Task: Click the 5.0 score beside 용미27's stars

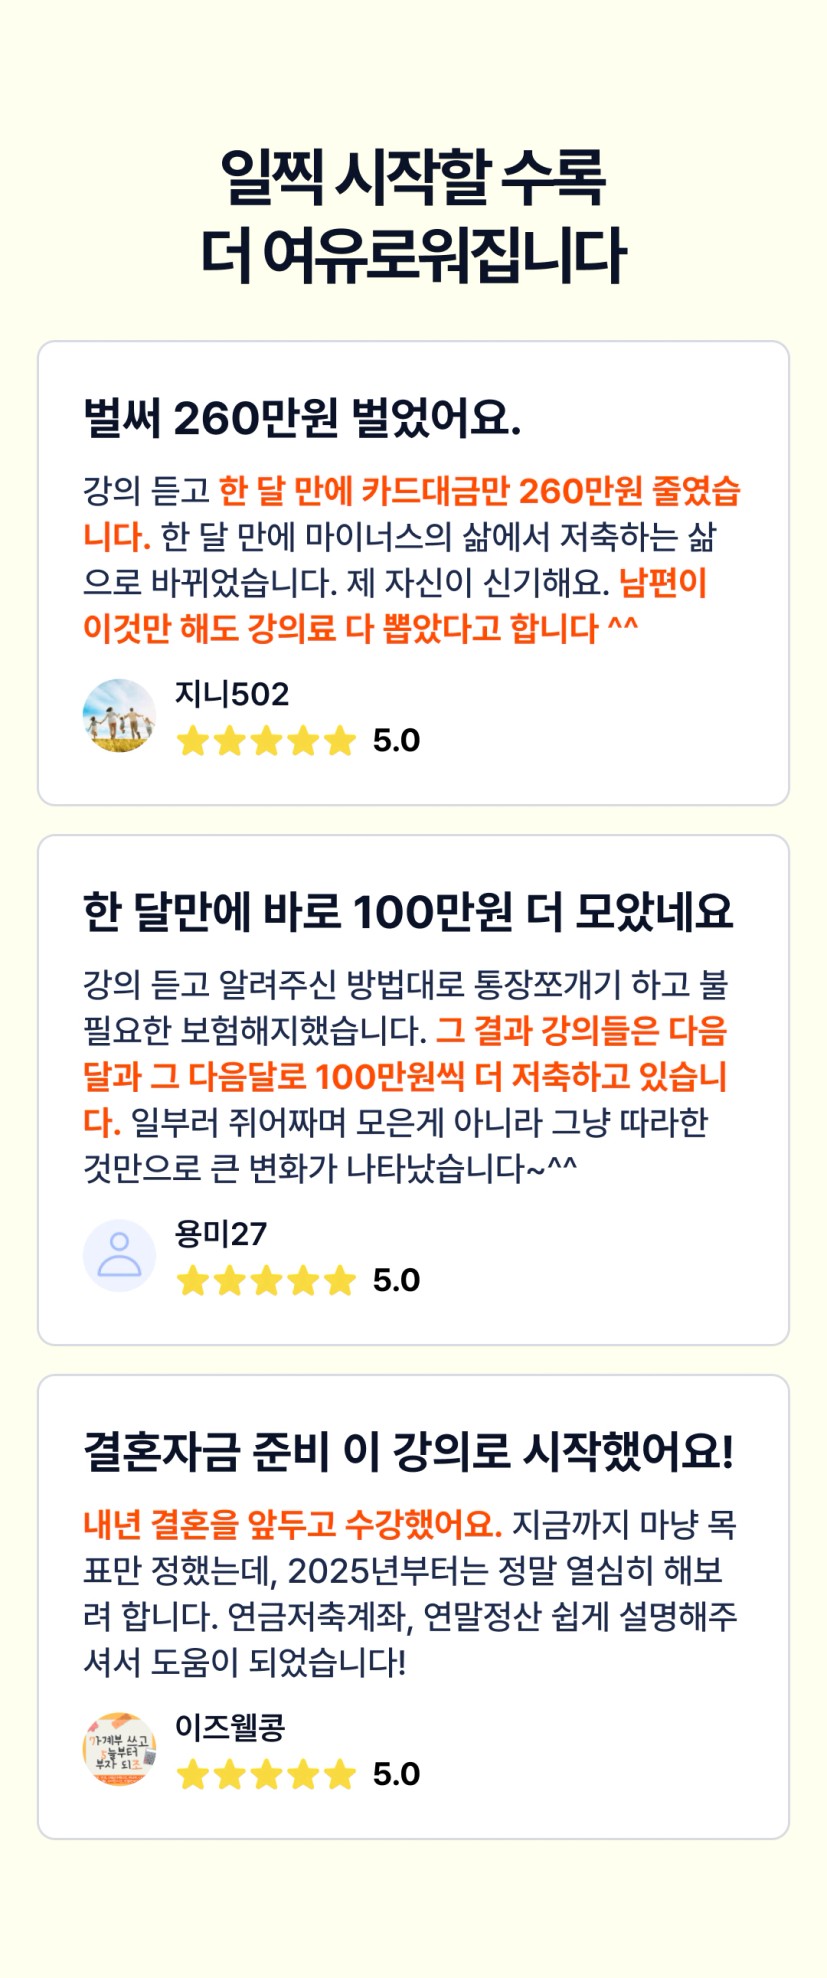Action: coord(396,1281)
